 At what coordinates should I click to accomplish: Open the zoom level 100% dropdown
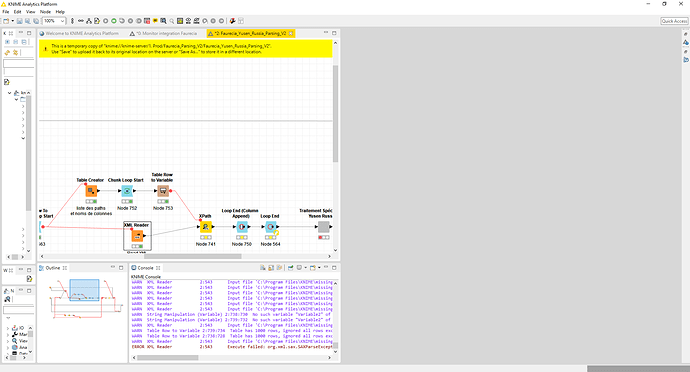(54, 21)
